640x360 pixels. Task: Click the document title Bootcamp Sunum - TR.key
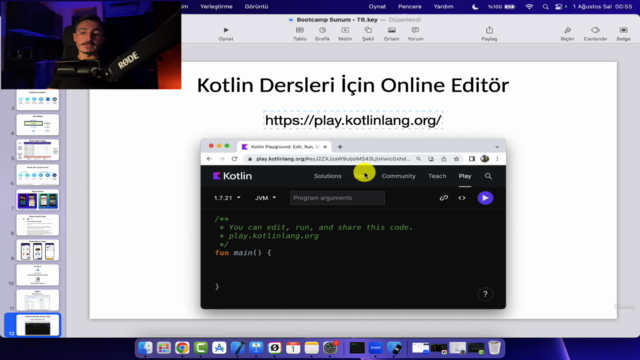coord(337,20)
